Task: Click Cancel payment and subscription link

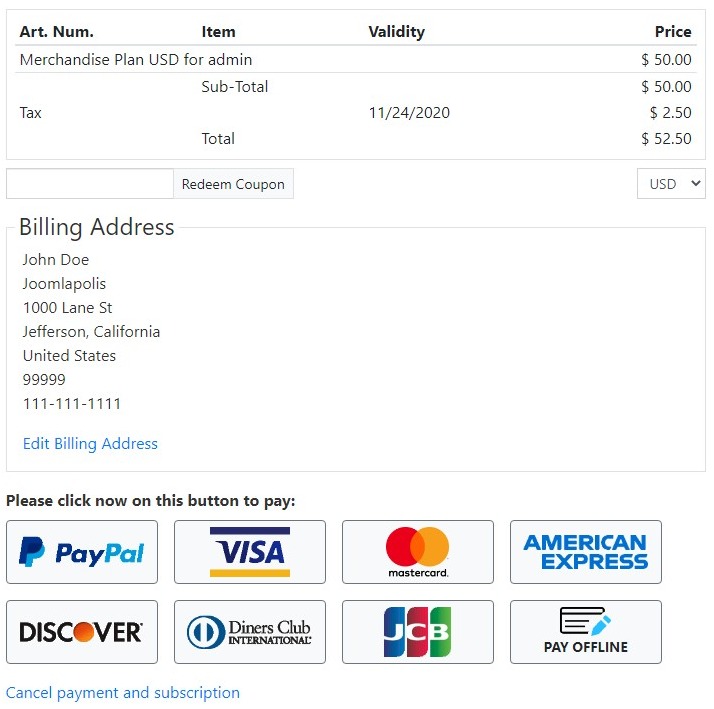Action: 122,693
